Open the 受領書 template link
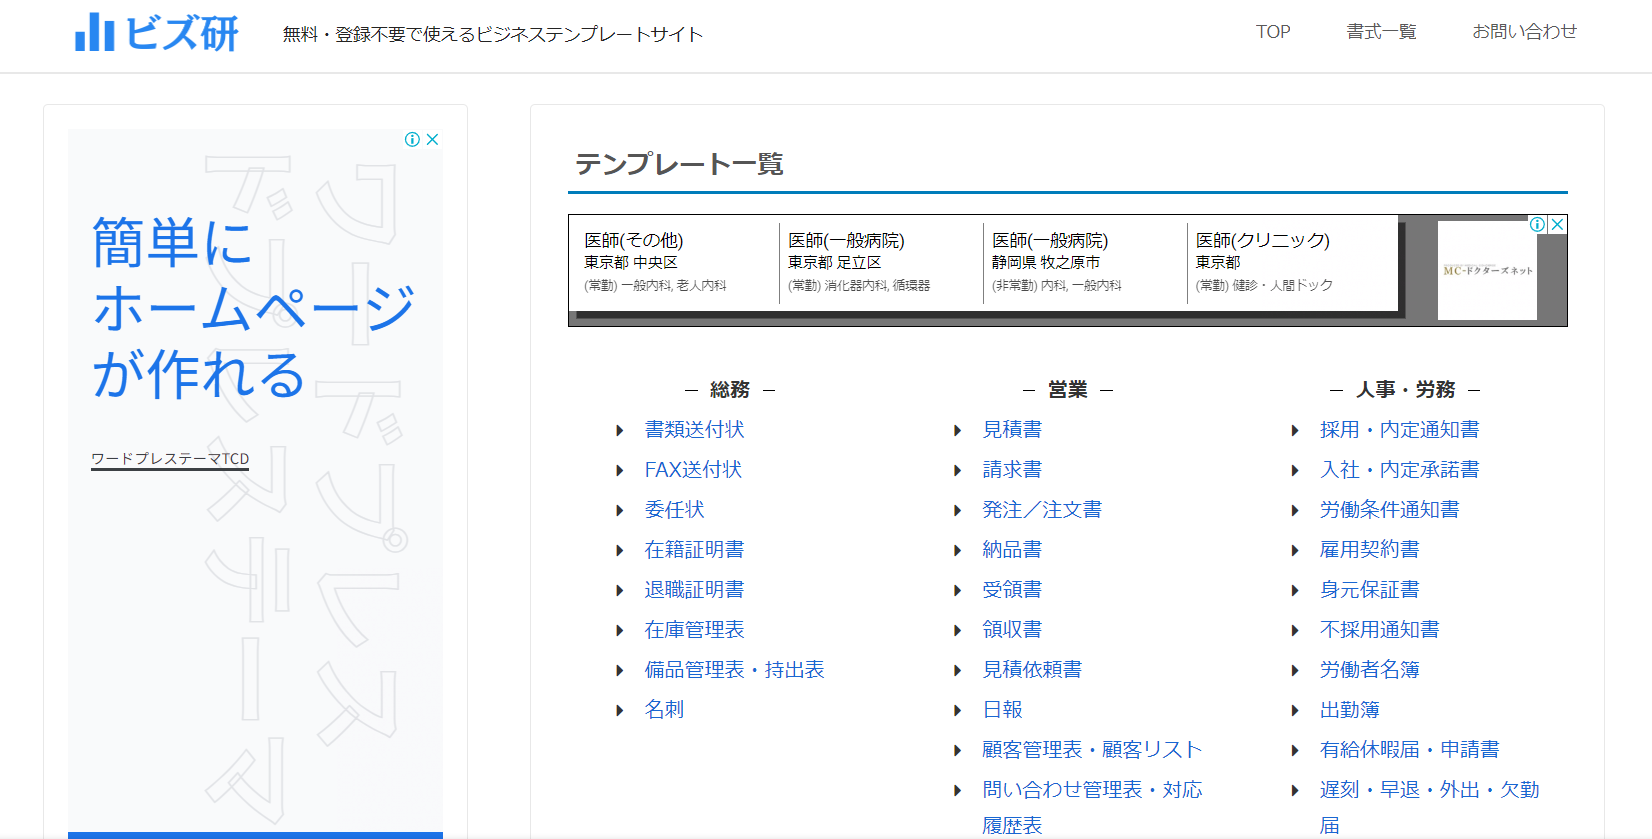The image size is (1652, 839). 1012,590
